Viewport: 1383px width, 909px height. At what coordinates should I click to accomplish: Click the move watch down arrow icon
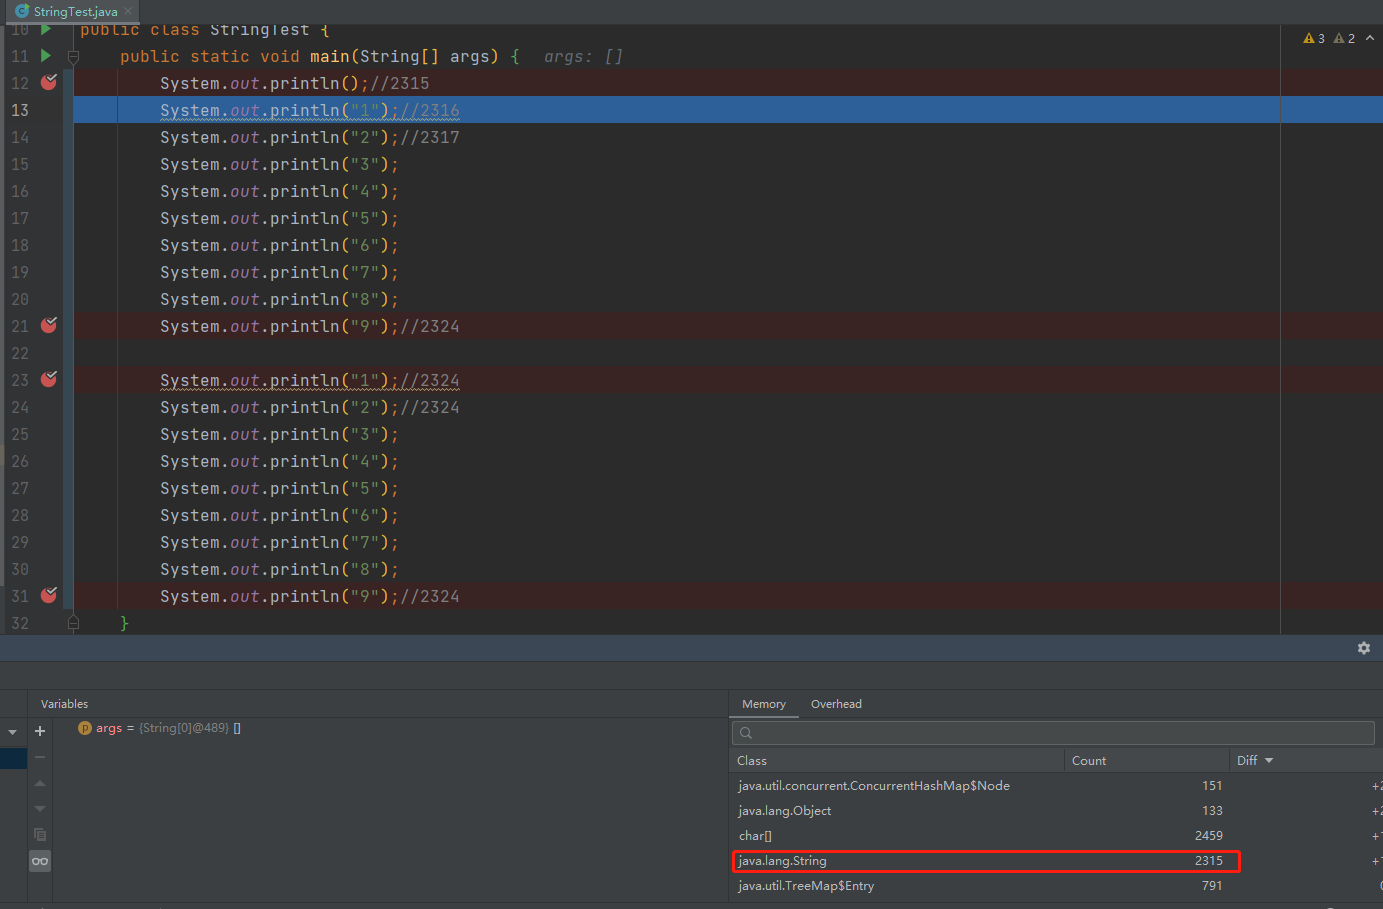point(40,808)
